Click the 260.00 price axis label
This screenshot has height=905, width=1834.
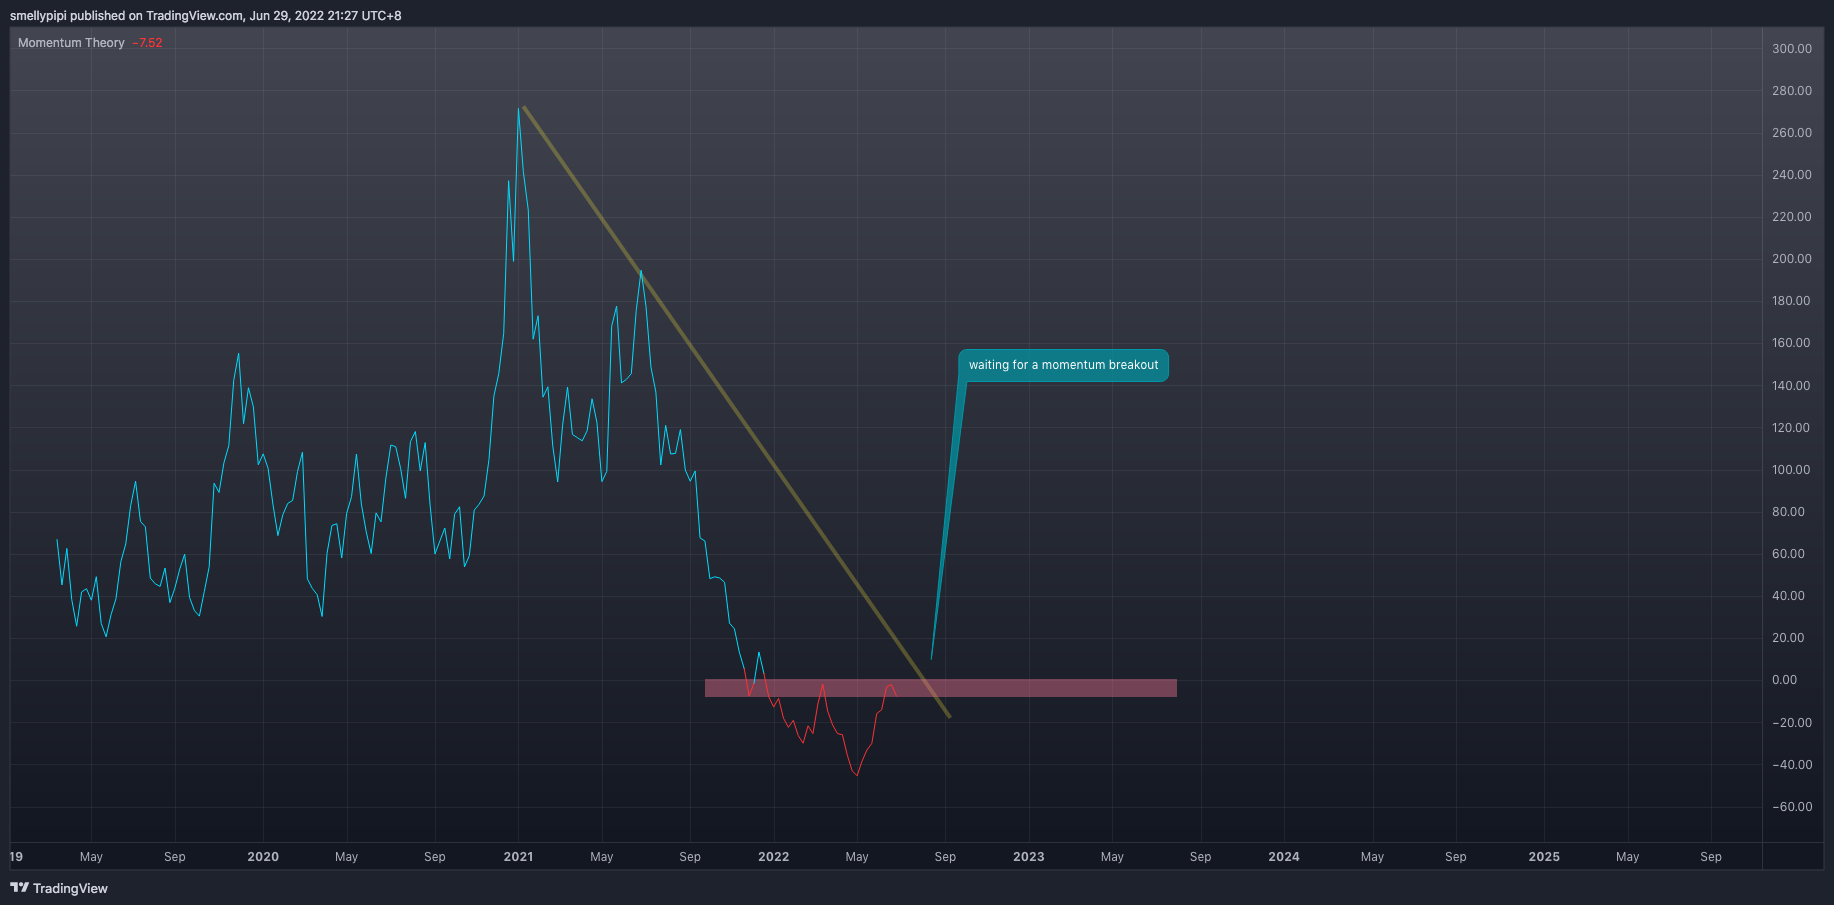click(1792, 132)
